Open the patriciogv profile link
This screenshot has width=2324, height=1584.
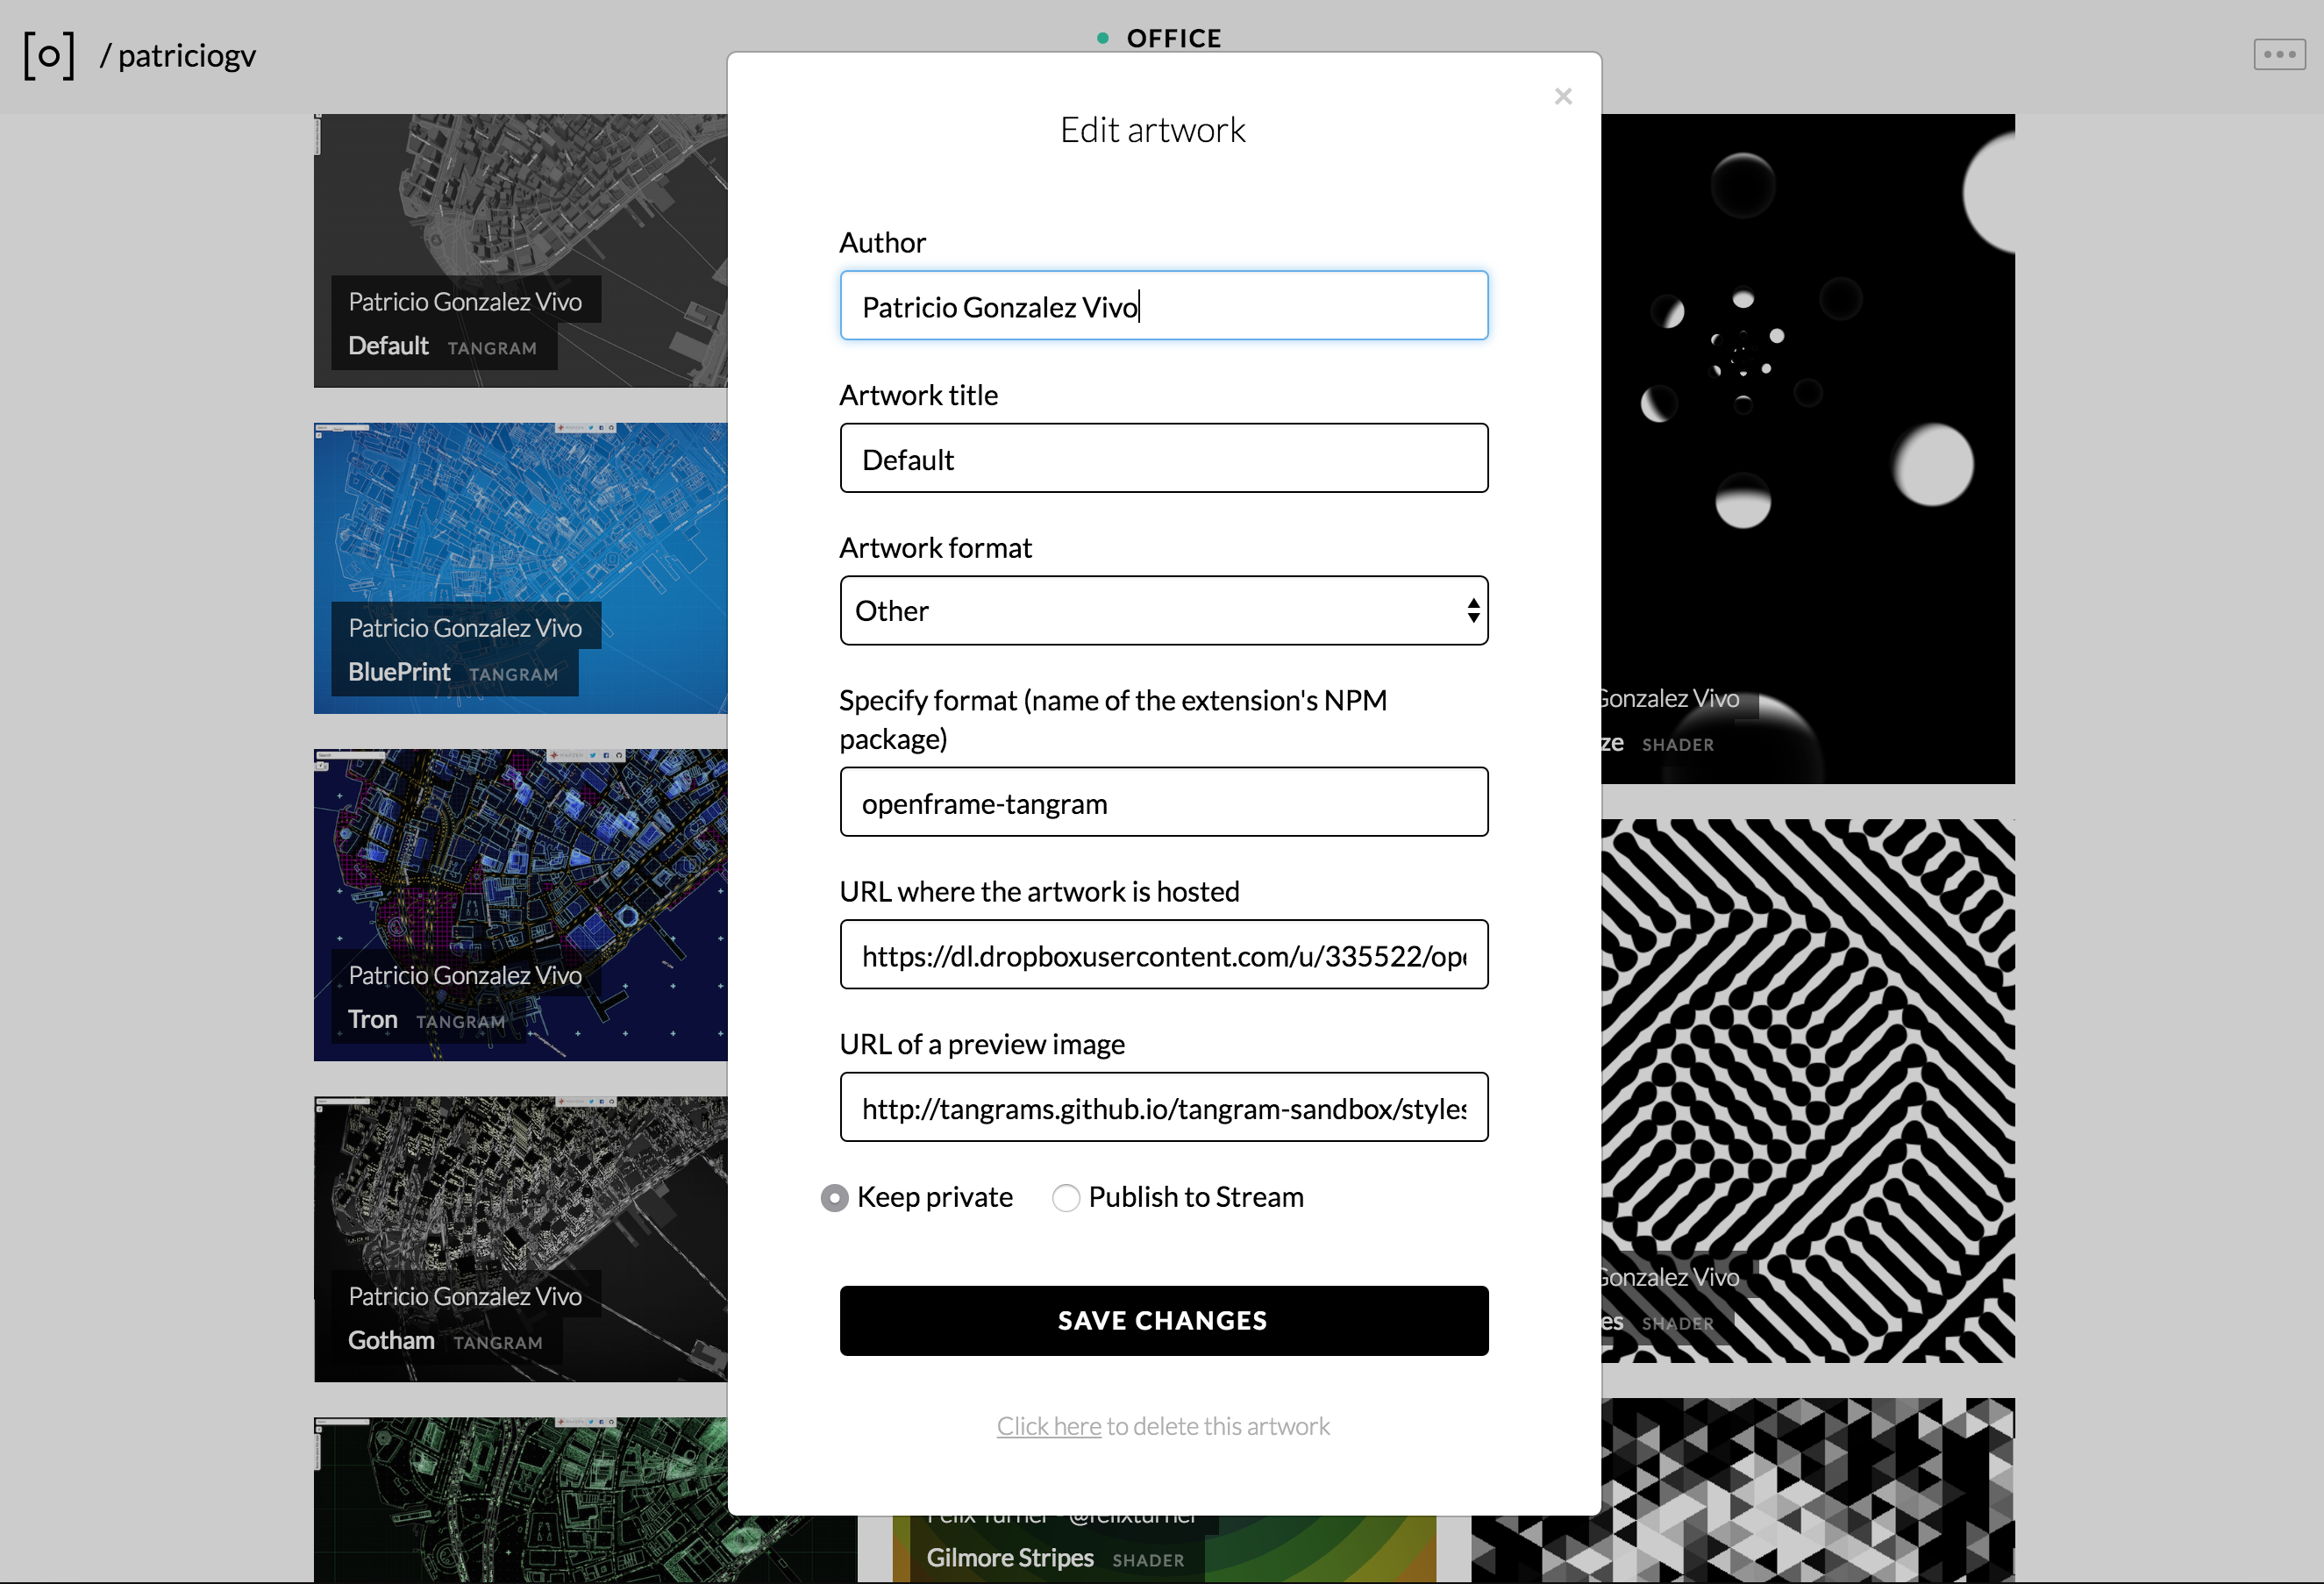(x=186, y=55)
